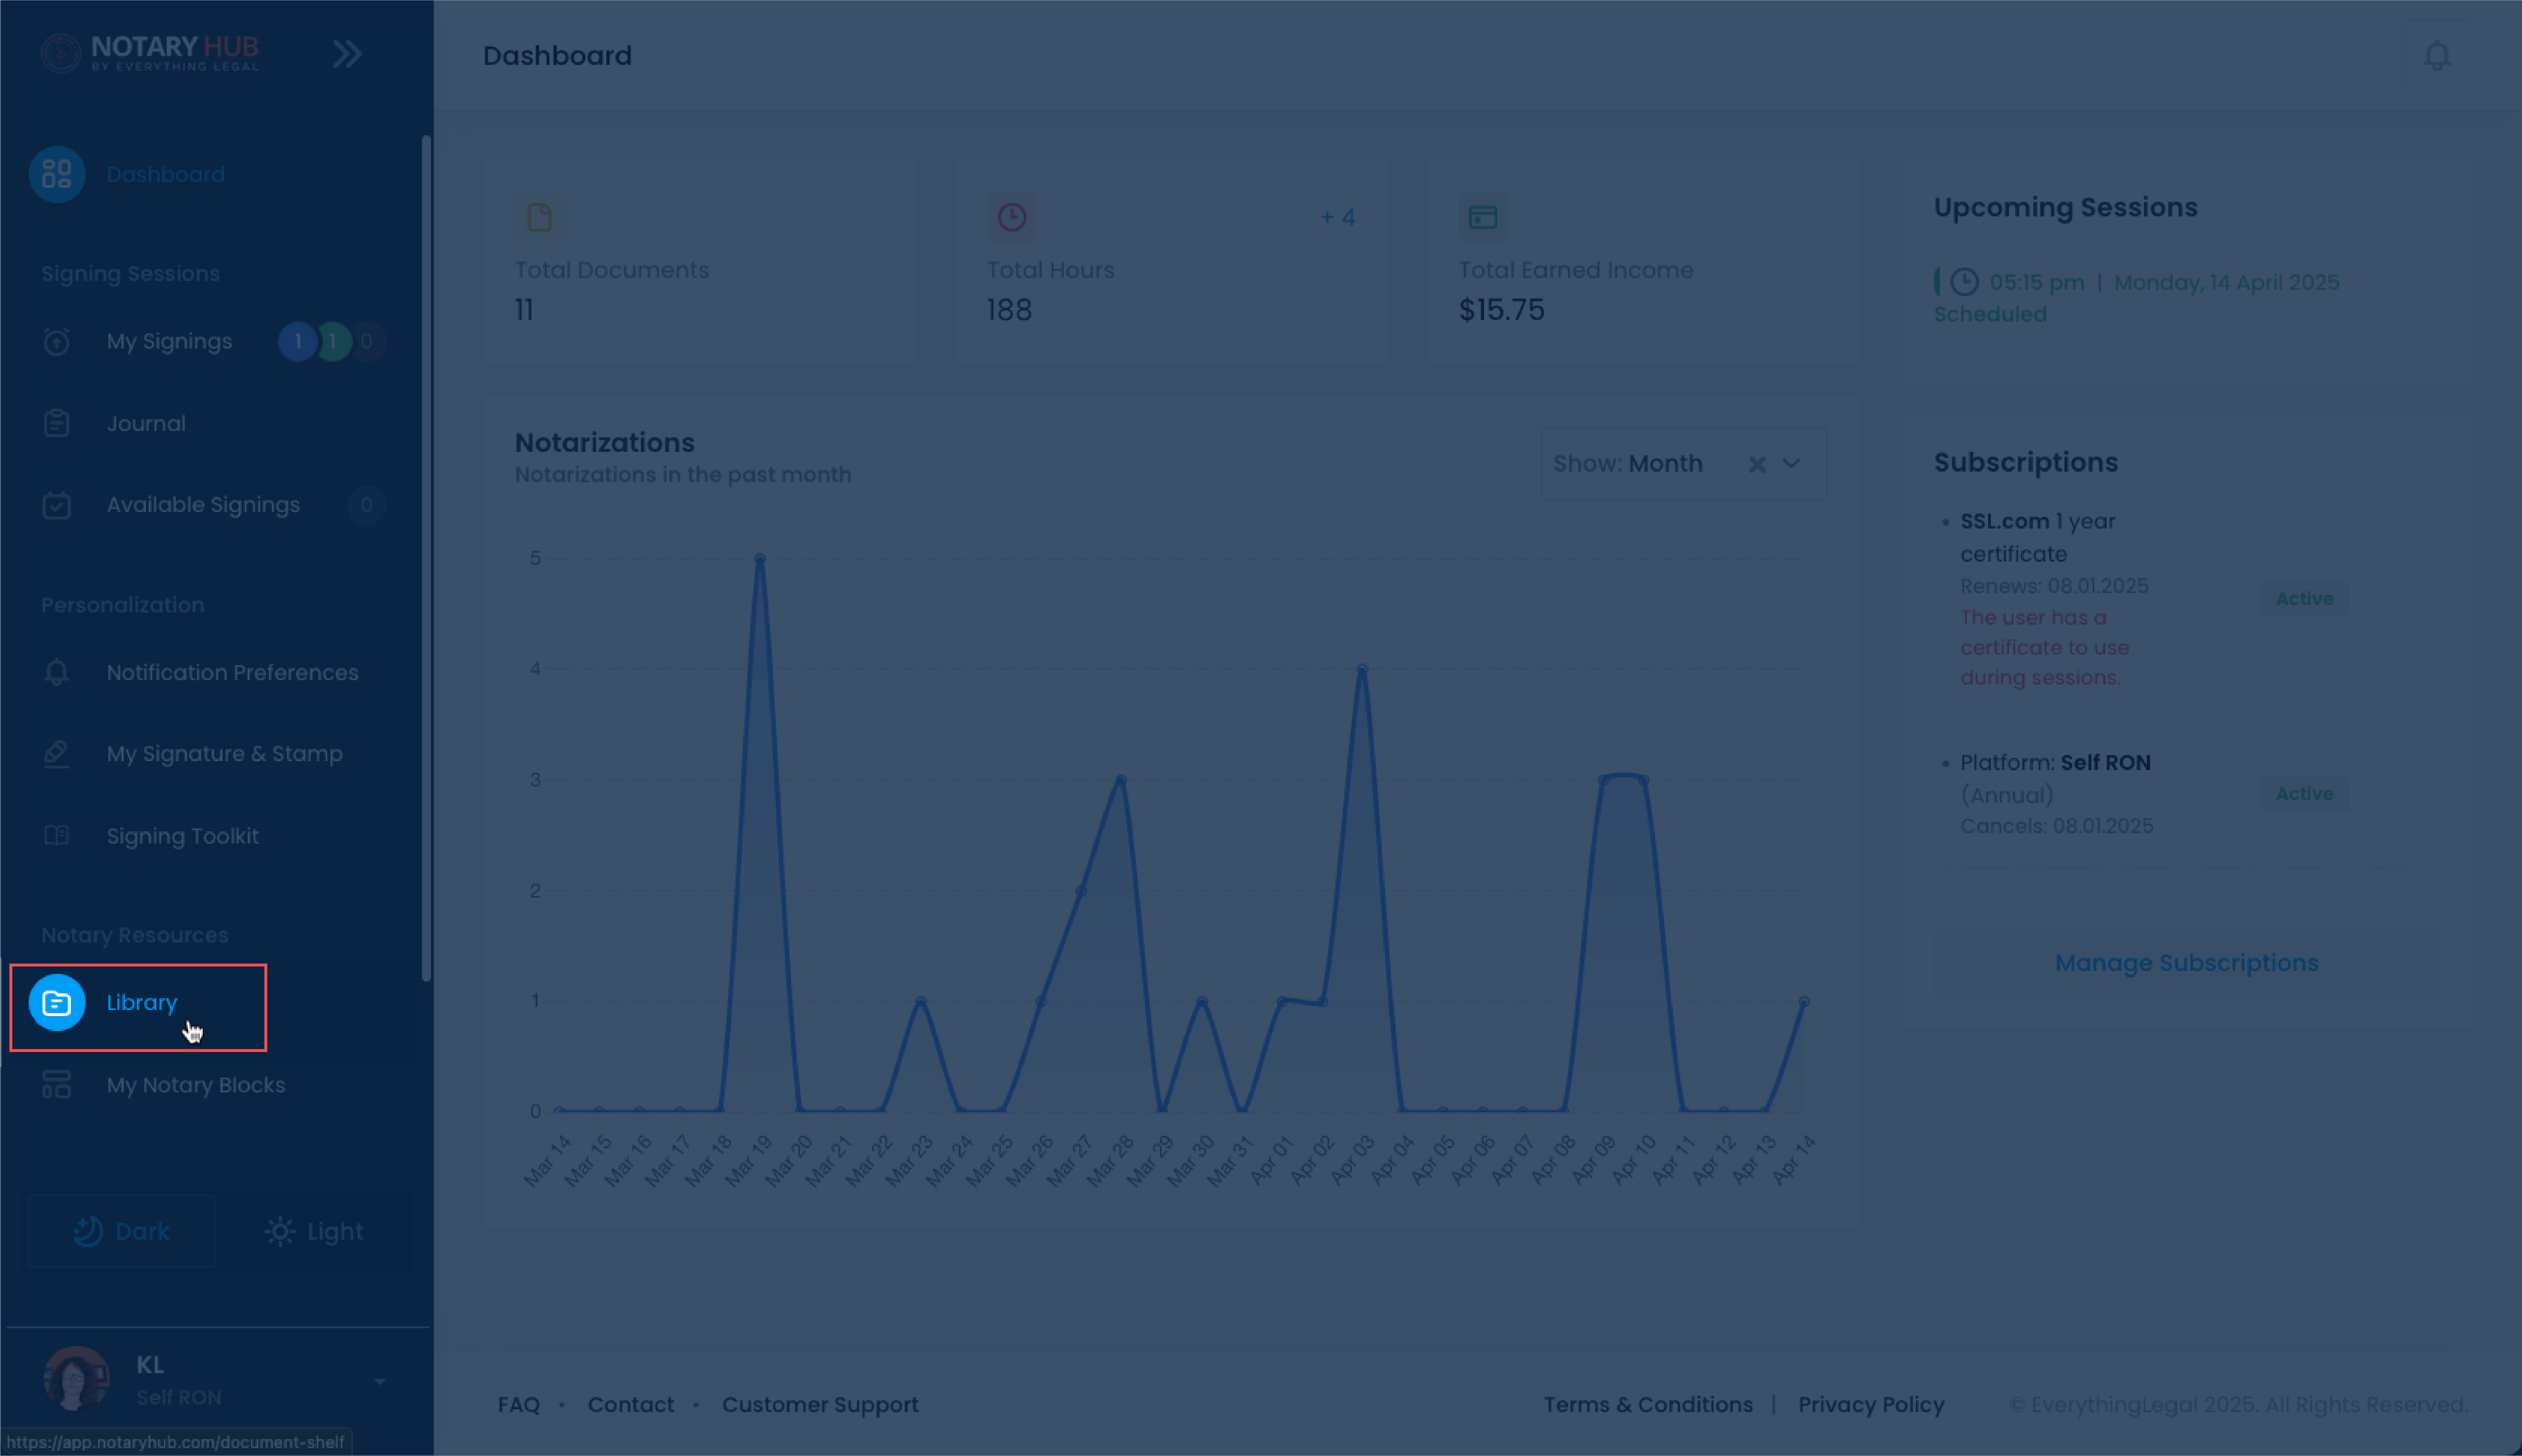Click the Dashboard grid icon

pyautogui.click(x=57, y=174)
